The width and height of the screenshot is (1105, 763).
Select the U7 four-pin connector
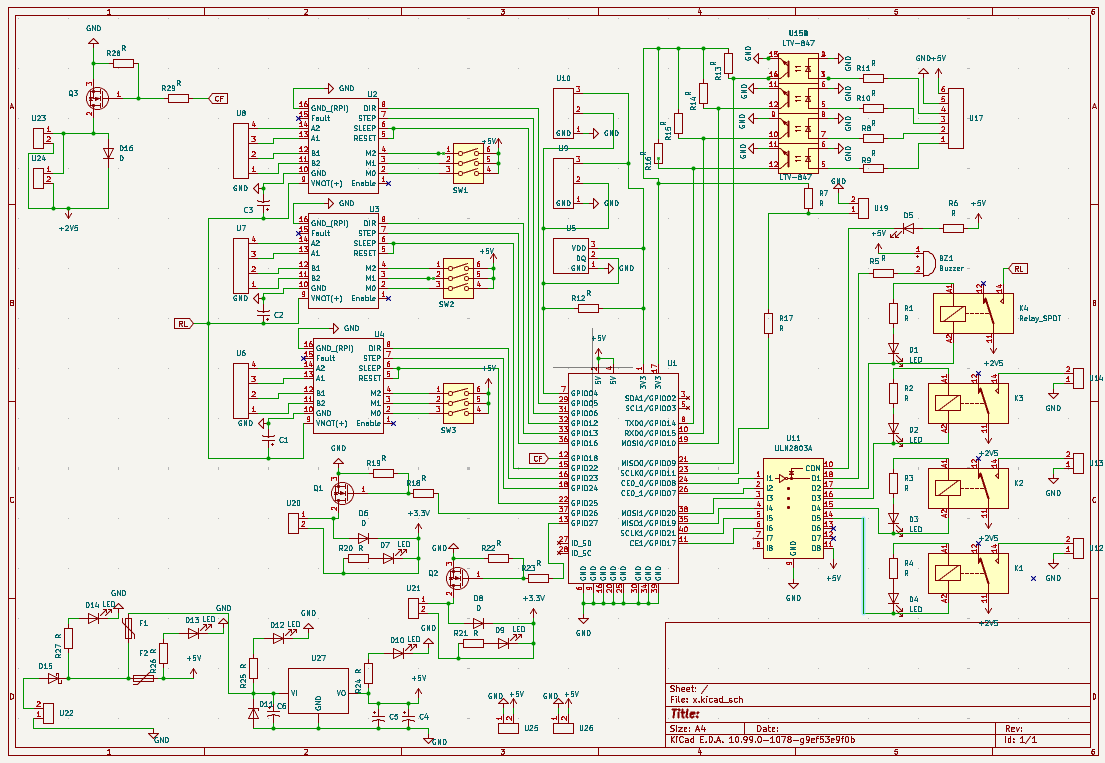(241, 265)
